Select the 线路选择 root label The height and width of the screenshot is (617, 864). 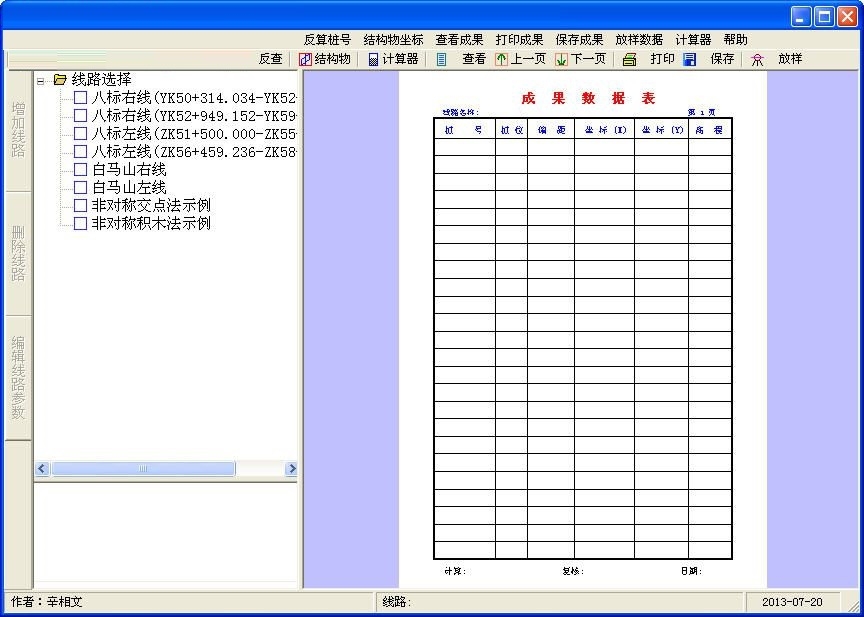point(101,80)
